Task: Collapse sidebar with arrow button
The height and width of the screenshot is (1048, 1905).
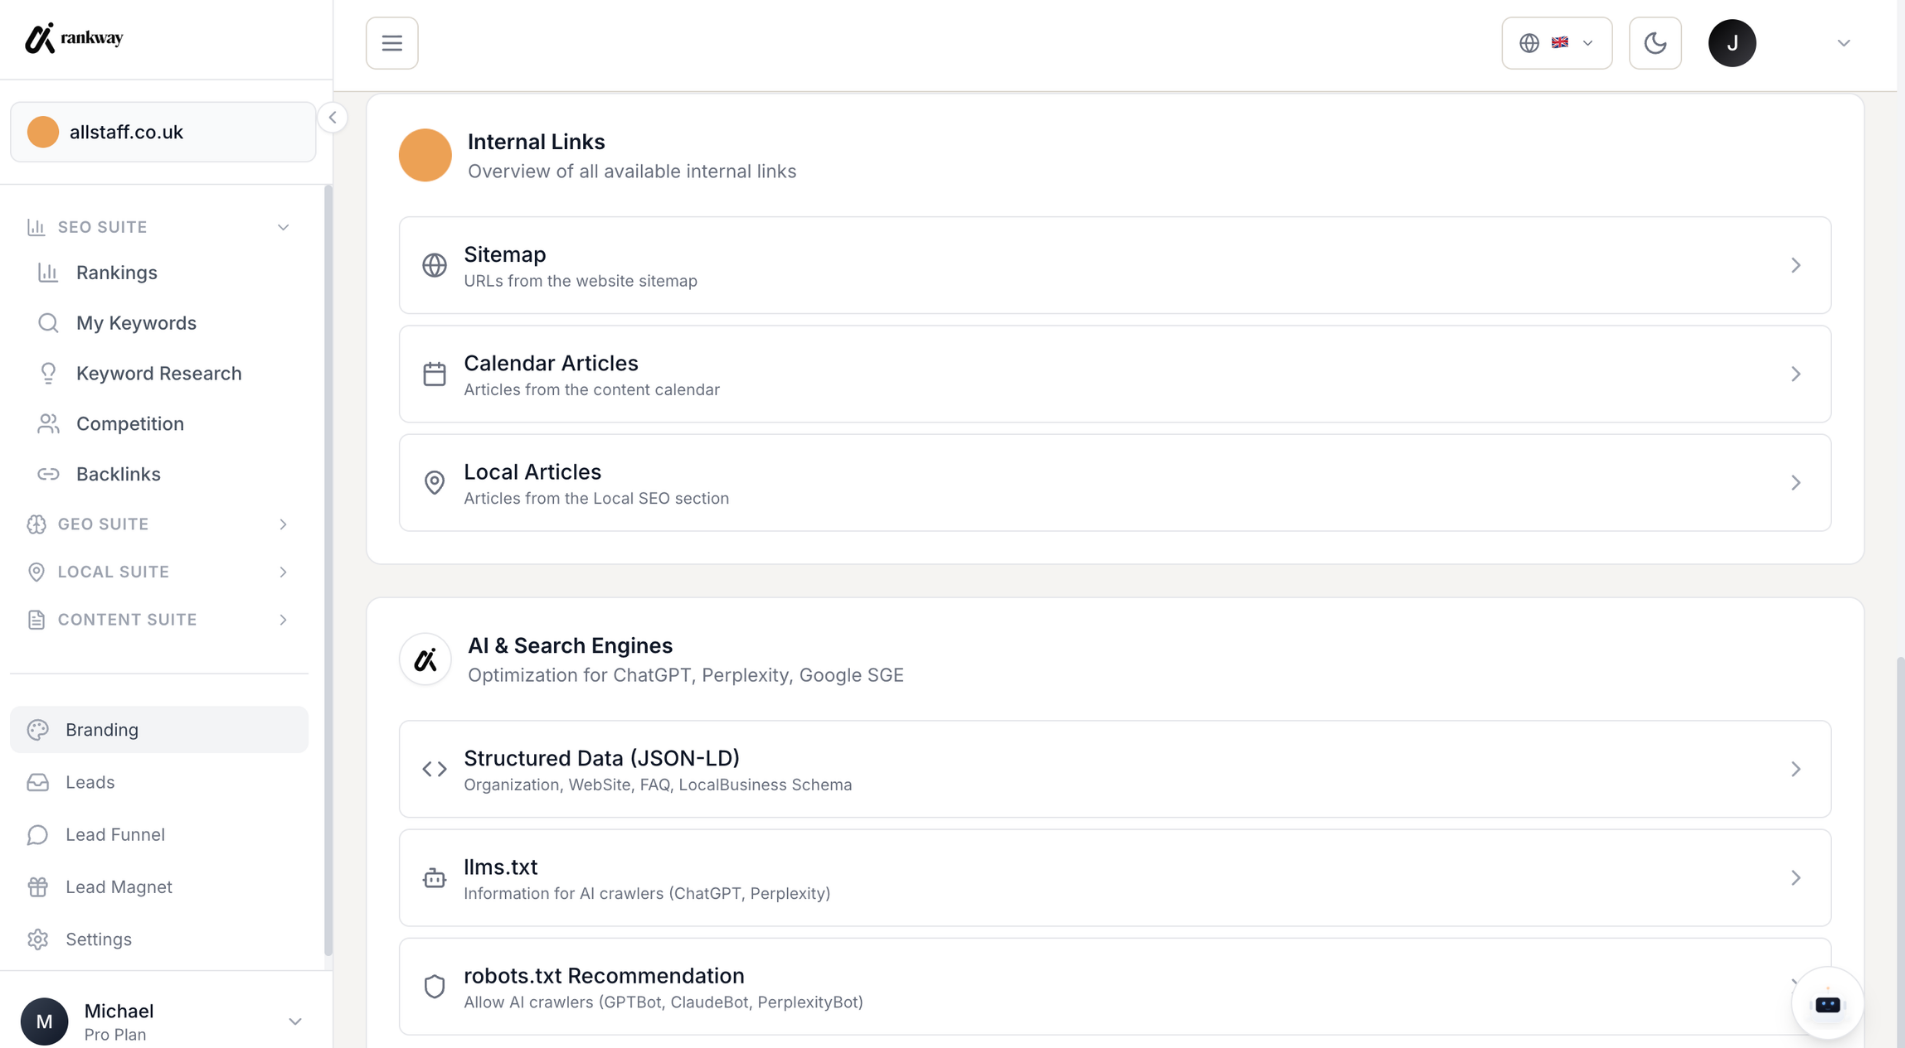Action: tap(333, 118)
